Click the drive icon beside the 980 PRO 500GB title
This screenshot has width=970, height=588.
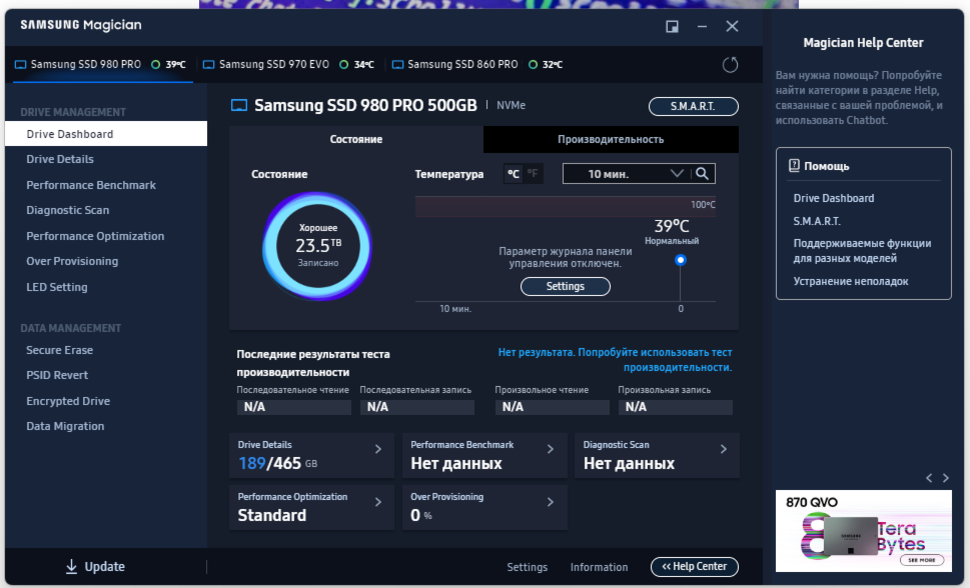coord(239,105)
